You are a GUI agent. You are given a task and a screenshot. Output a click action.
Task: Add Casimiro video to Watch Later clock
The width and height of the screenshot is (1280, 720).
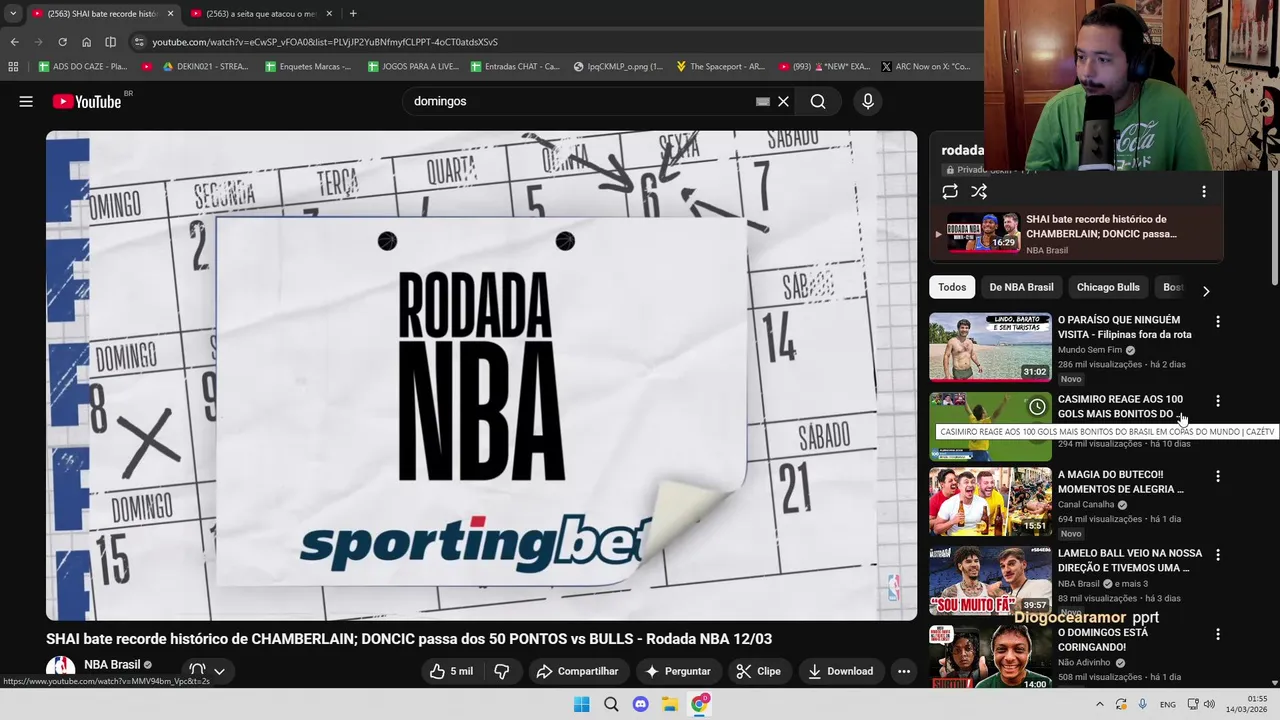[x=1037, y=407]
